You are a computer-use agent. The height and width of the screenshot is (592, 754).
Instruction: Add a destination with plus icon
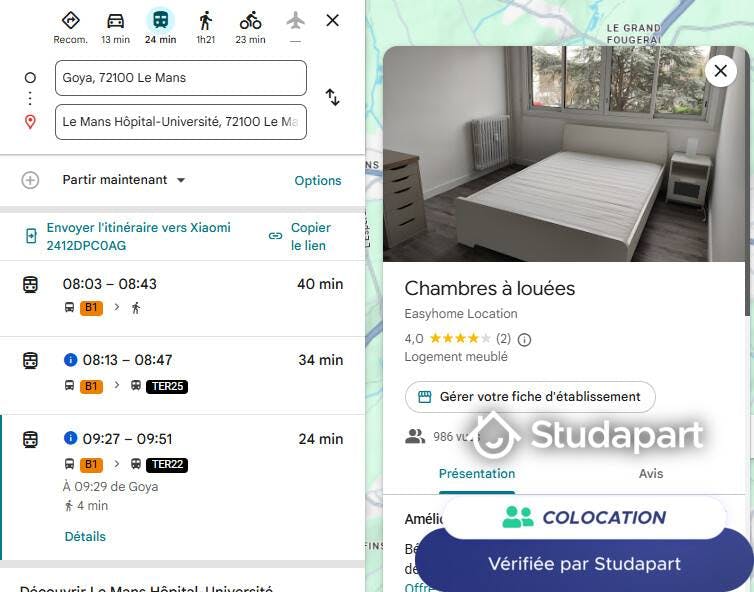coord(30,180)
